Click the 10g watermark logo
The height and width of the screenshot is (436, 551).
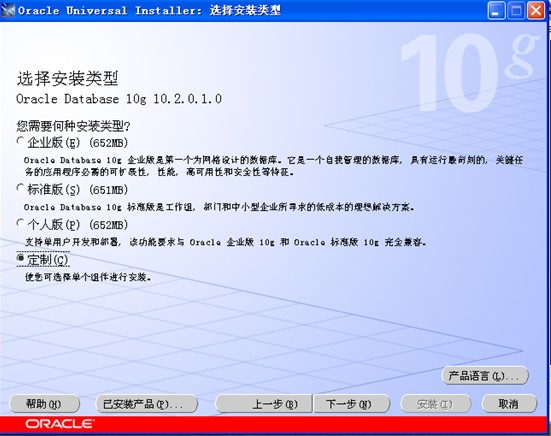(x=469, y=73)
